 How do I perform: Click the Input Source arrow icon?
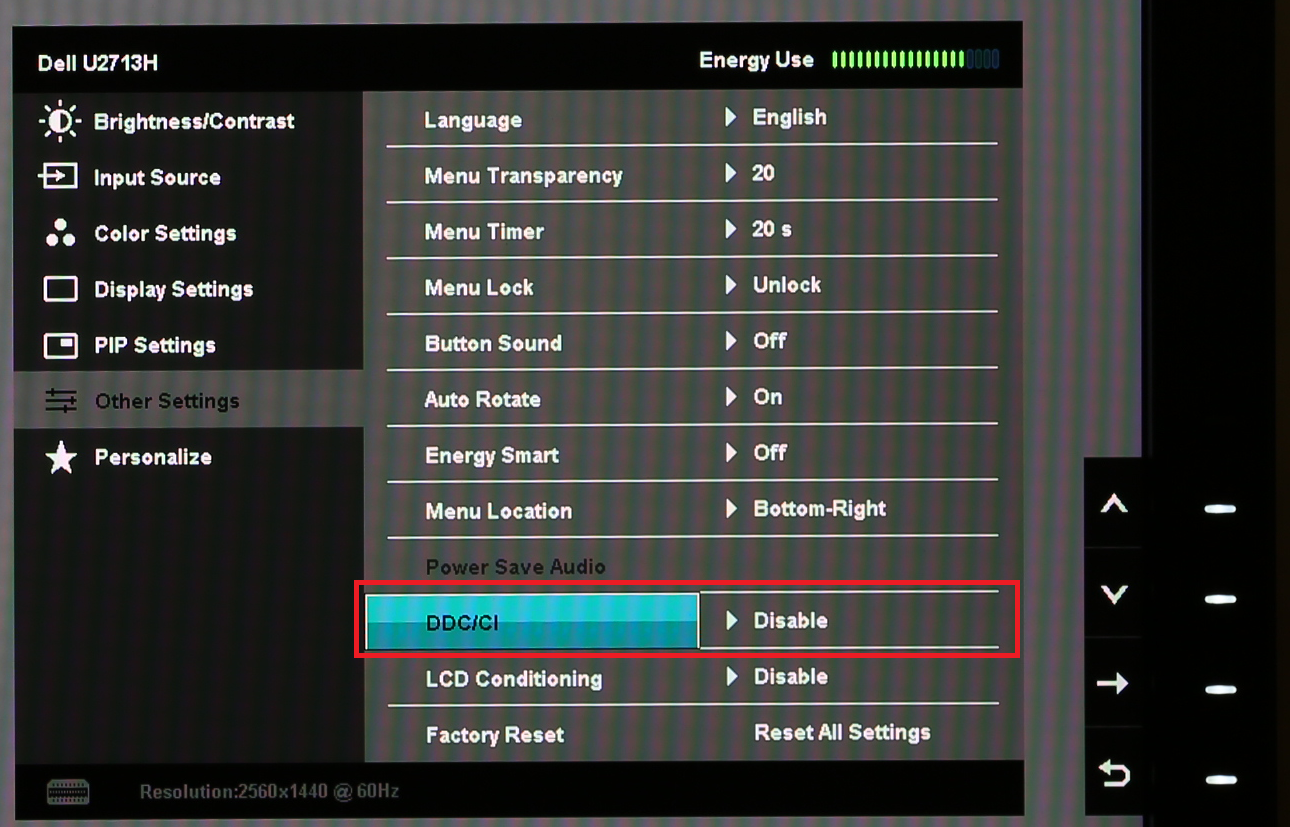[58, 177]
